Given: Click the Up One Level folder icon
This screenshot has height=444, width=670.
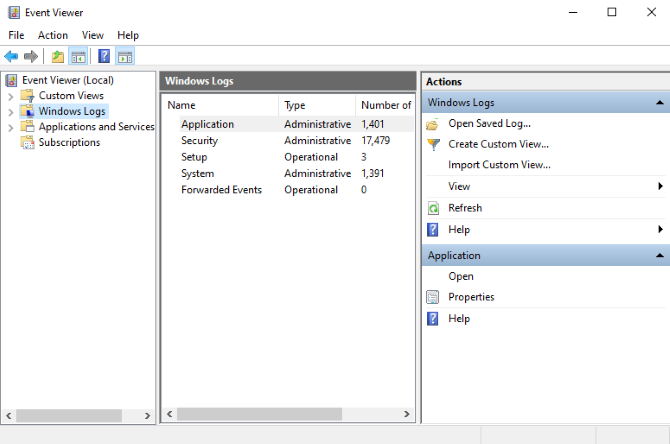Looking at the screenshot, I should (x=58, y=56).
